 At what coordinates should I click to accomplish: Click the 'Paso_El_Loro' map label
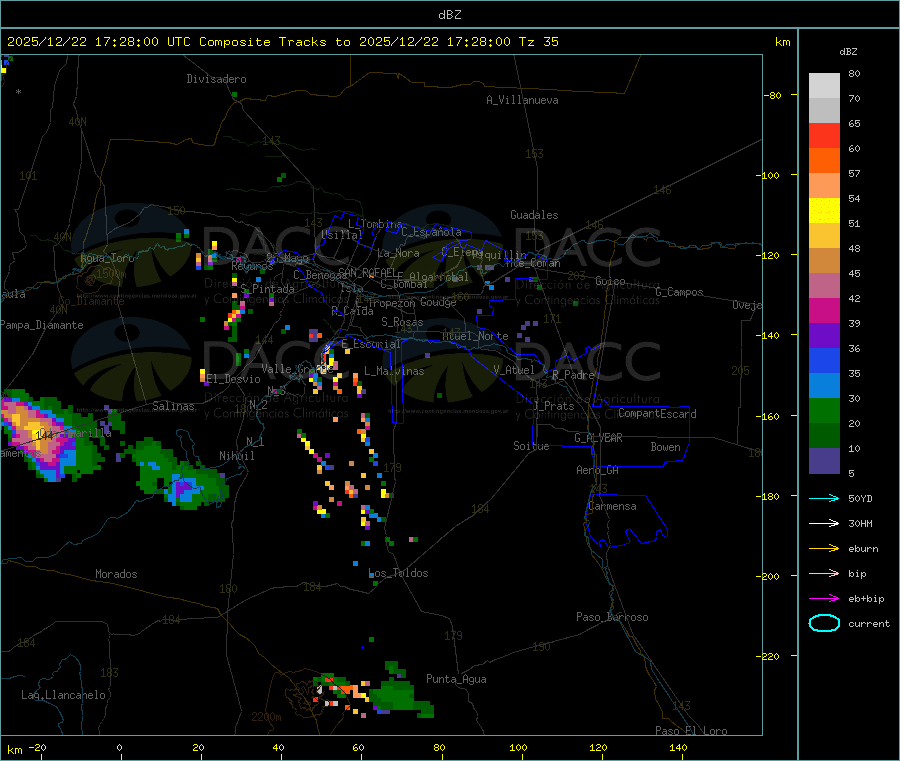[691, 731]
